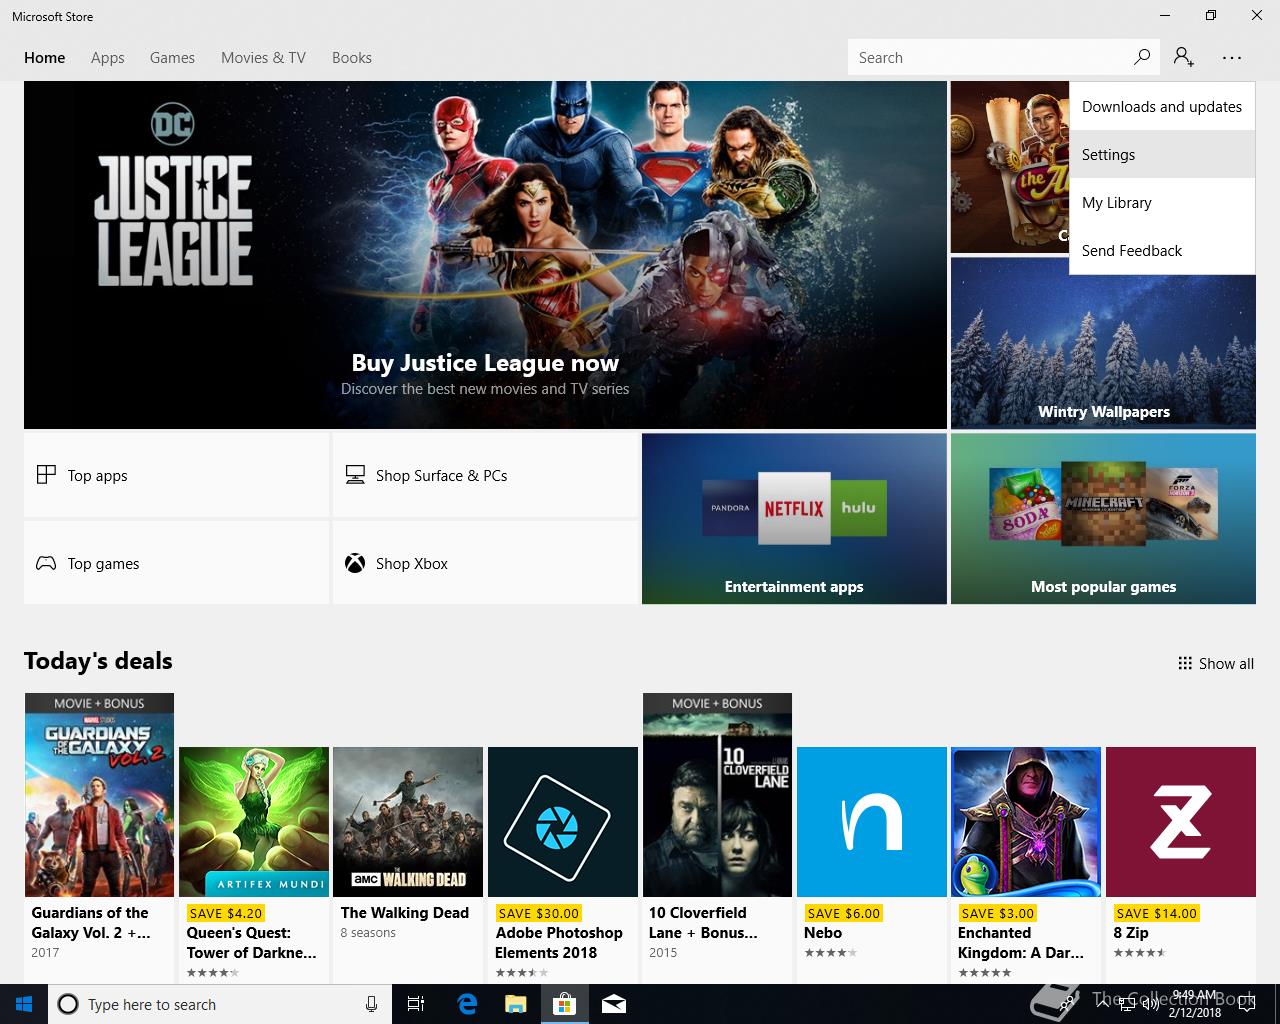Click the Top games controller icon
The height and width of the screenshot is (1024, 1280).
(46, 563)
